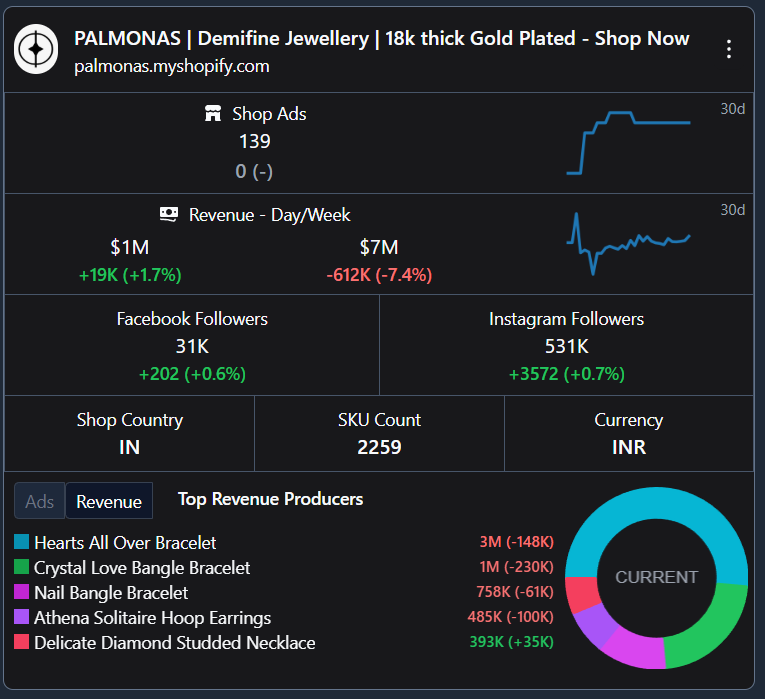Click the Revenue - Day/Week label
Image resolution: width=765 pixels, height=699 pixels.
coord(269,215)
